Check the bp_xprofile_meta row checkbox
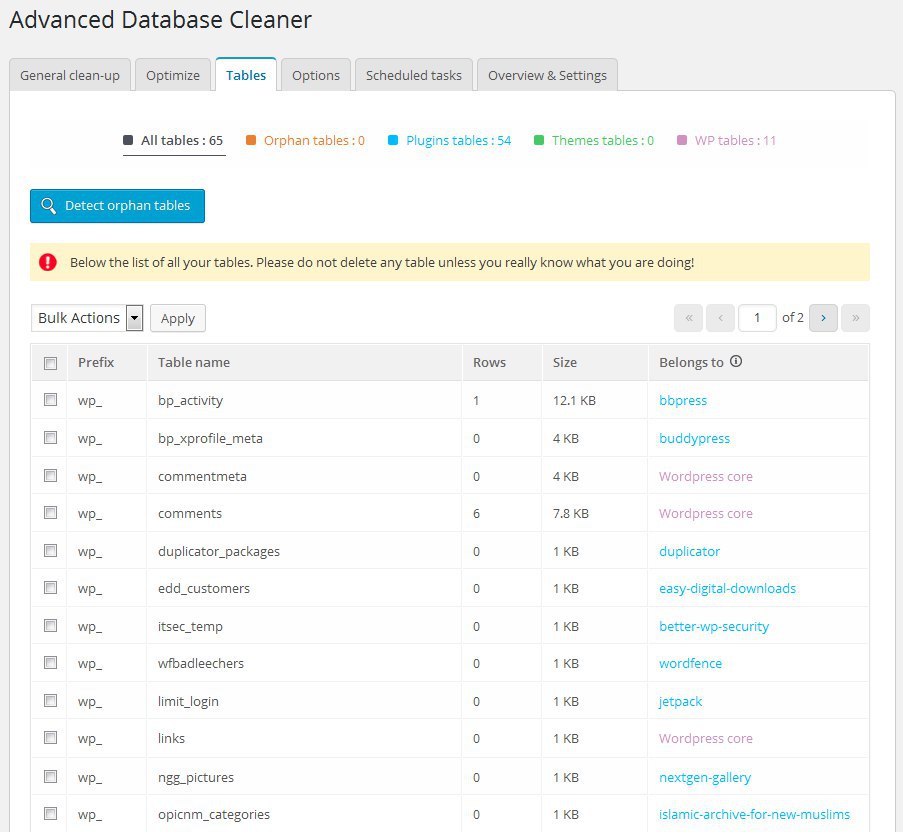 coord(51,438)
